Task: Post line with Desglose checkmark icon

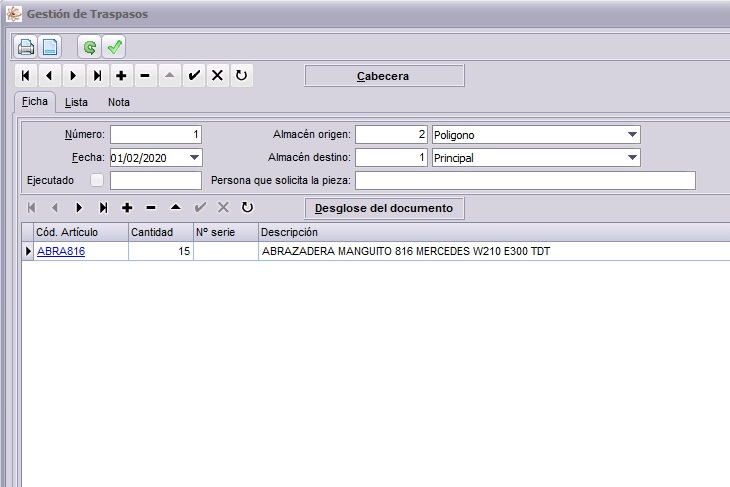Action: coord(200,208)
